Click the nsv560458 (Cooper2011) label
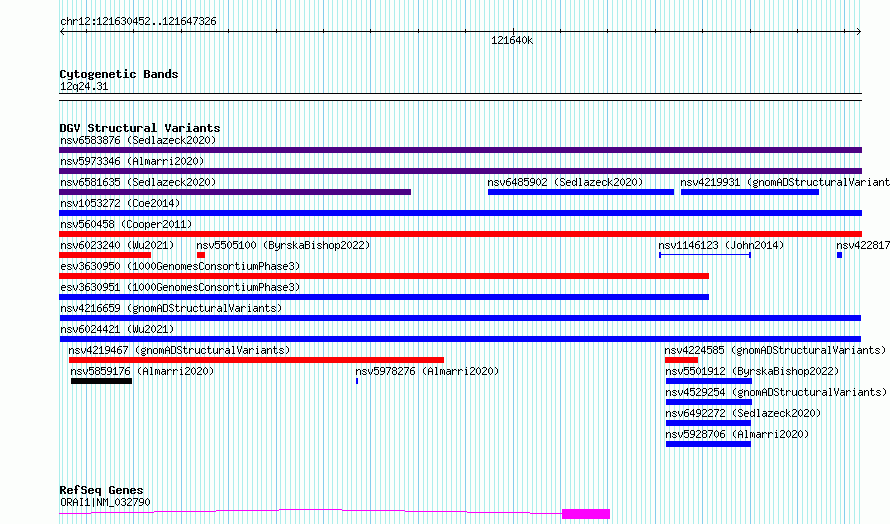The image size is (890, 524). pyautogui.click(x=126, y=224)
